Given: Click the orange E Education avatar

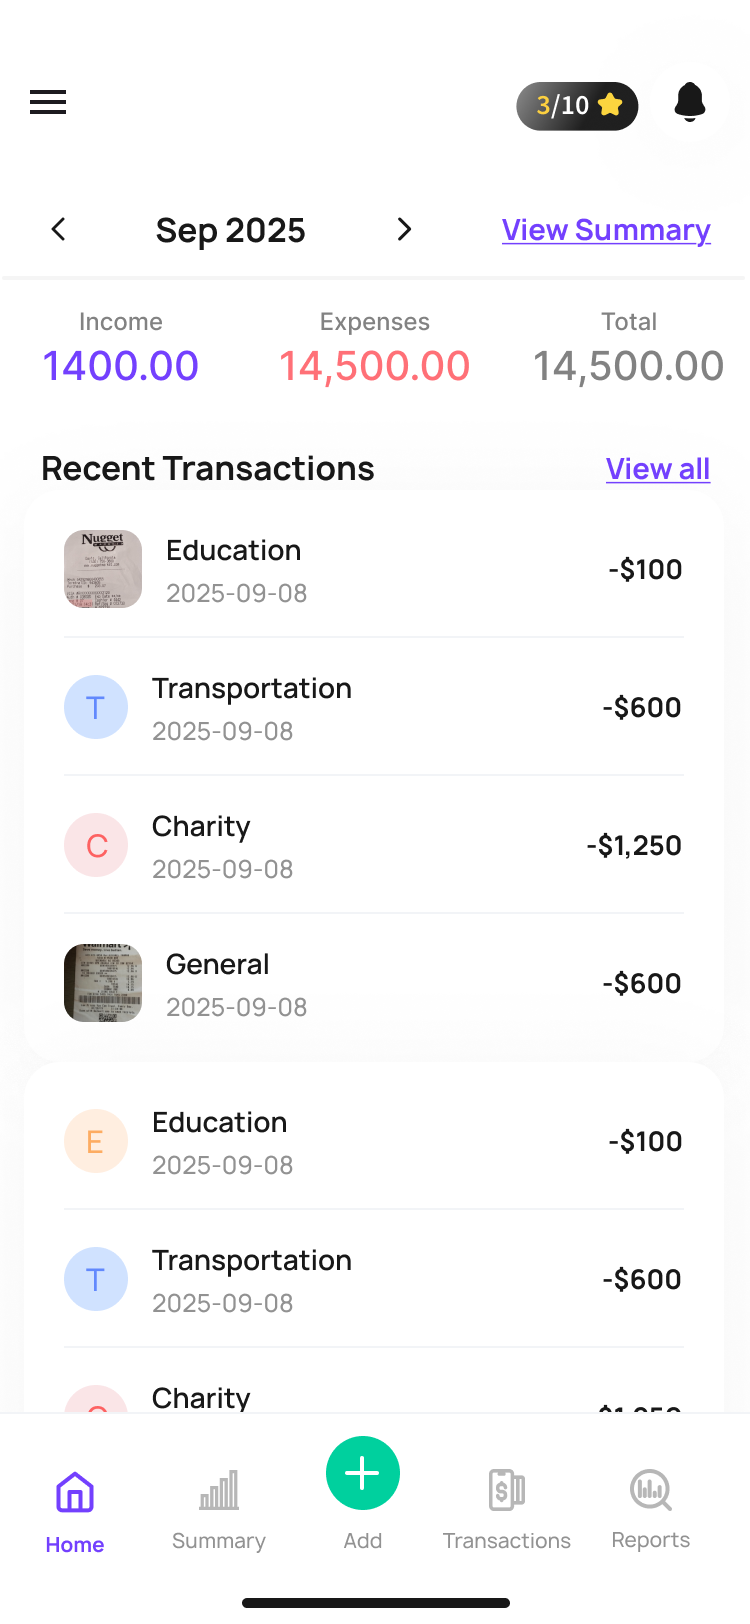Looking at the screenshot, I should (x=96, y=1141).
